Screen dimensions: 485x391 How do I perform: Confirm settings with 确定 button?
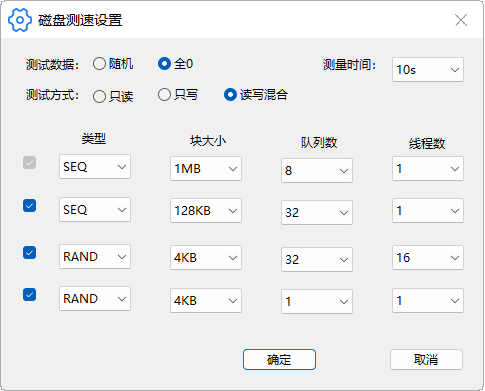coord(279,359)
